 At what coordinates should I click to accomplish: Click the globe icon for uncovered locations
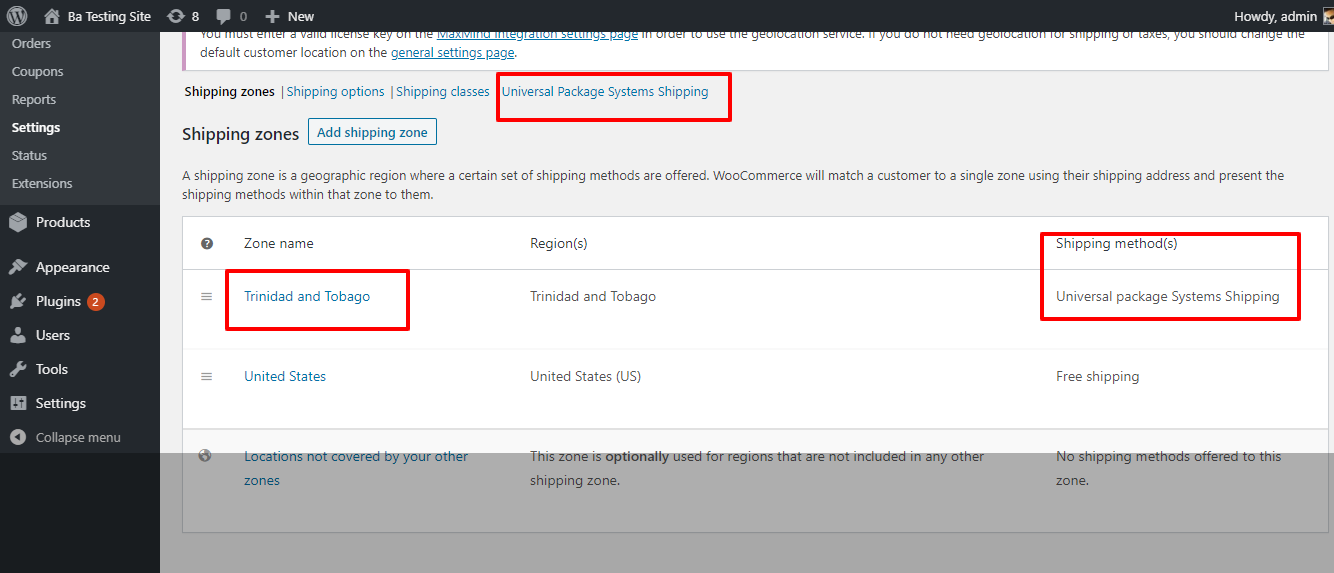(x=206, y=456)
